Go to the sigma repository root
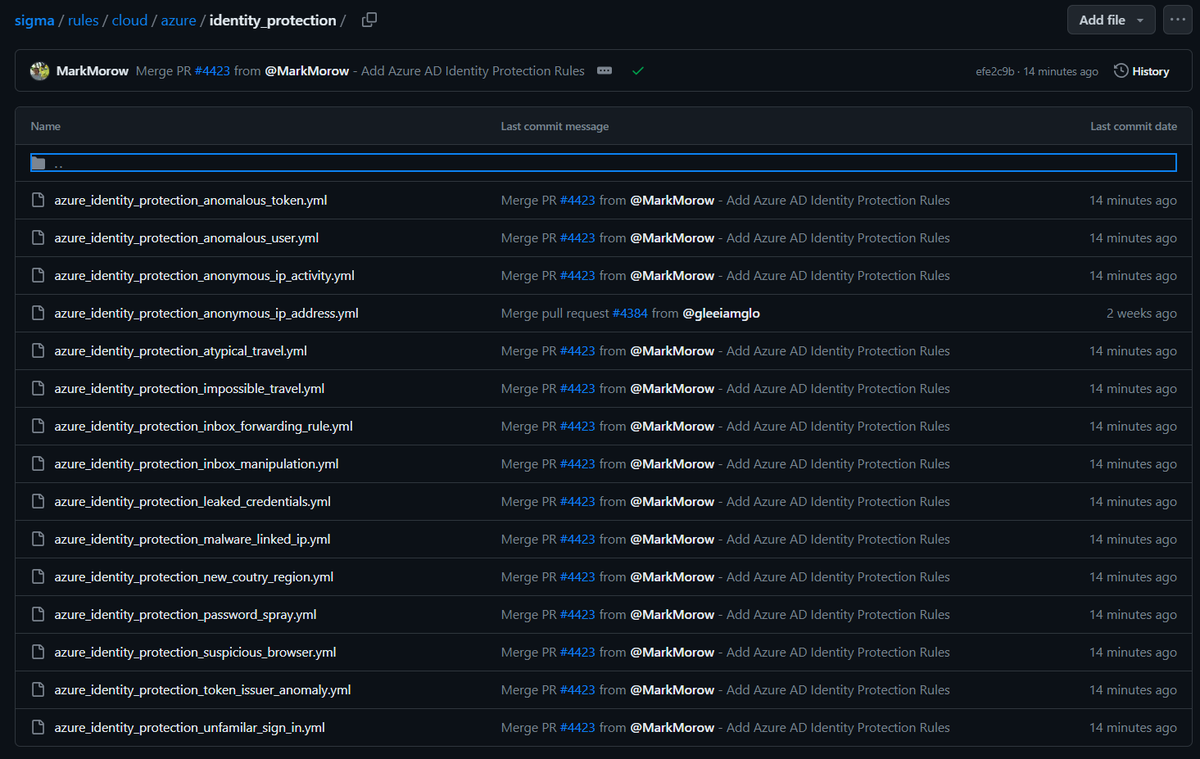 click(x=35, y=20)
